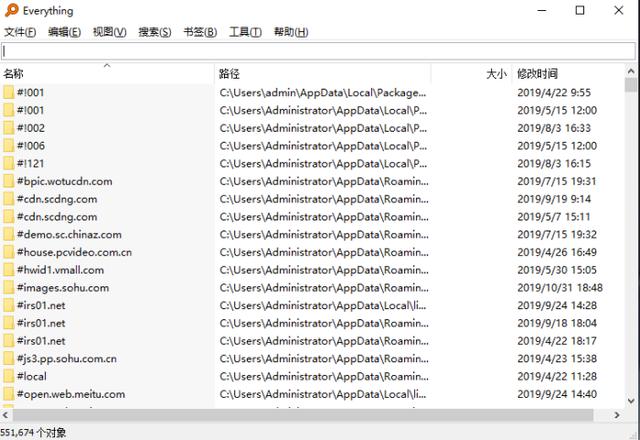
Task: Select the #images.sohu.com entry
Action: [x=63, y=288]
